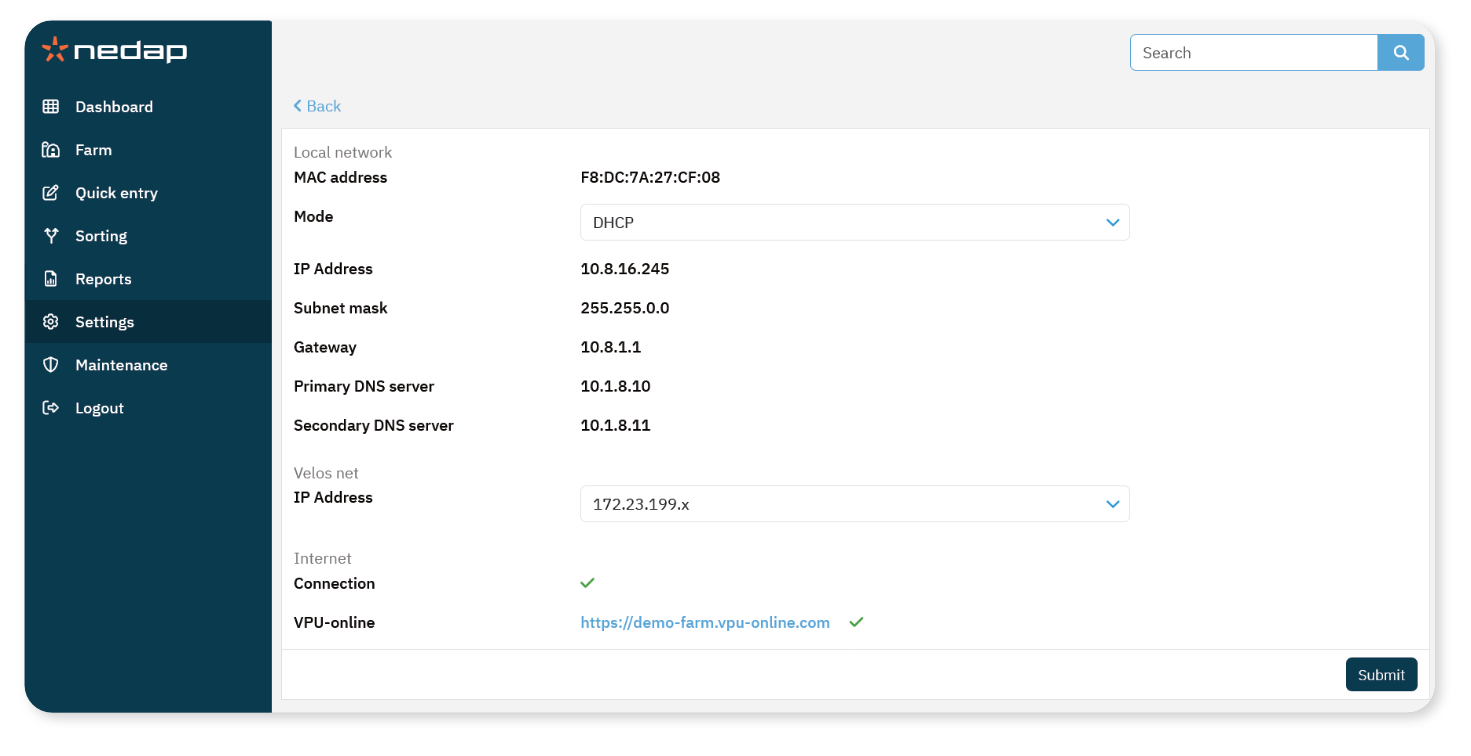Click the Sorting fork icon
Viewport: 1471px width, 756px height.
(51, 236)
